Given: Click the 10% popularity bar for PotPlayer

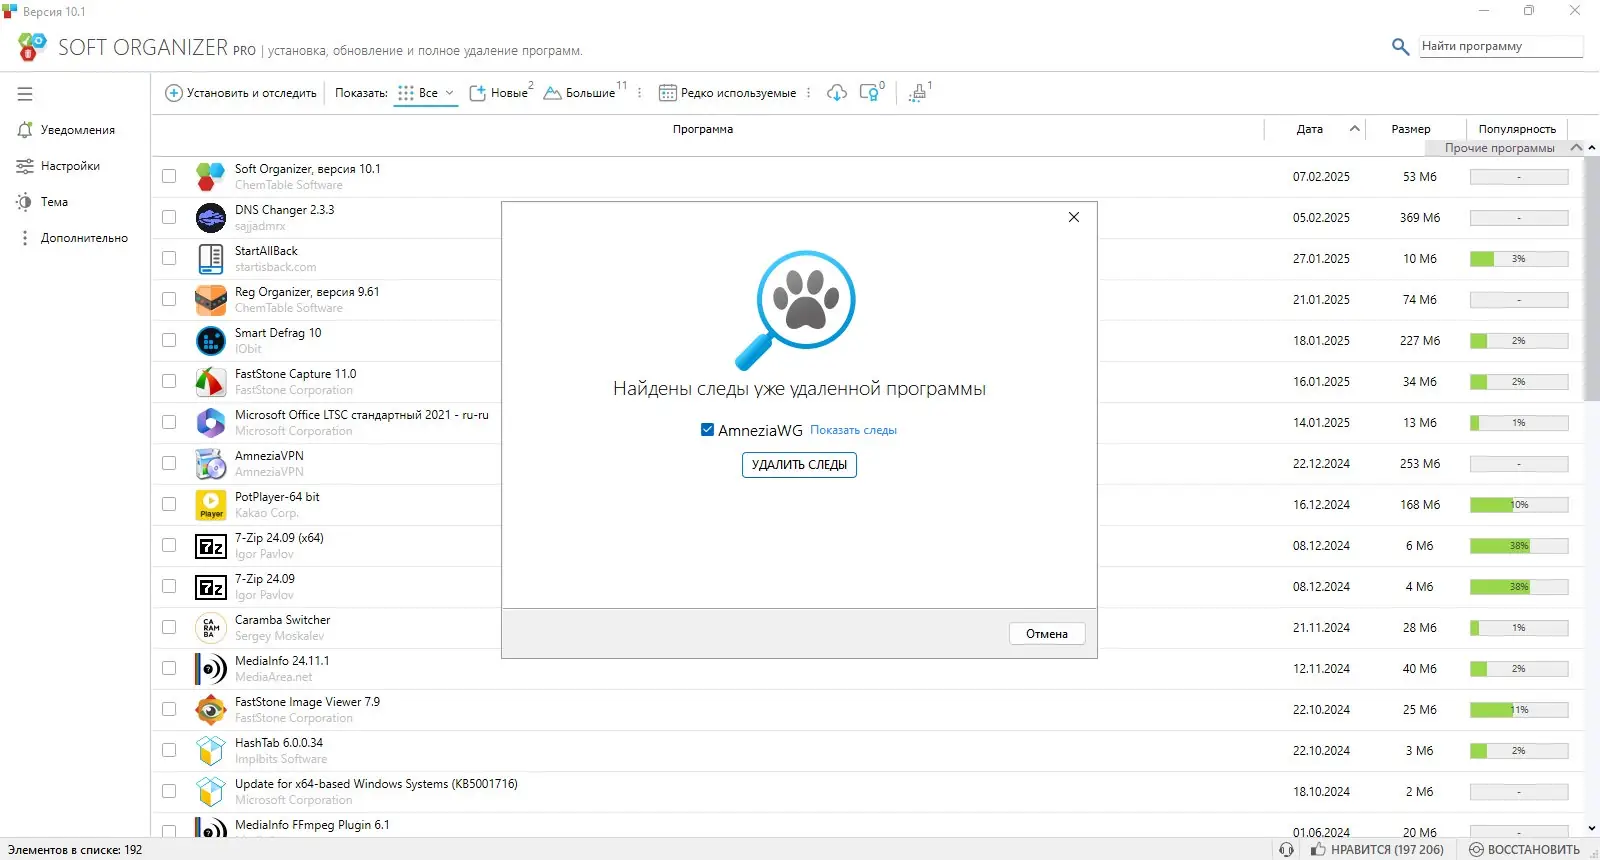Looking at the screenshot, I should click(x=1519, y=505).
